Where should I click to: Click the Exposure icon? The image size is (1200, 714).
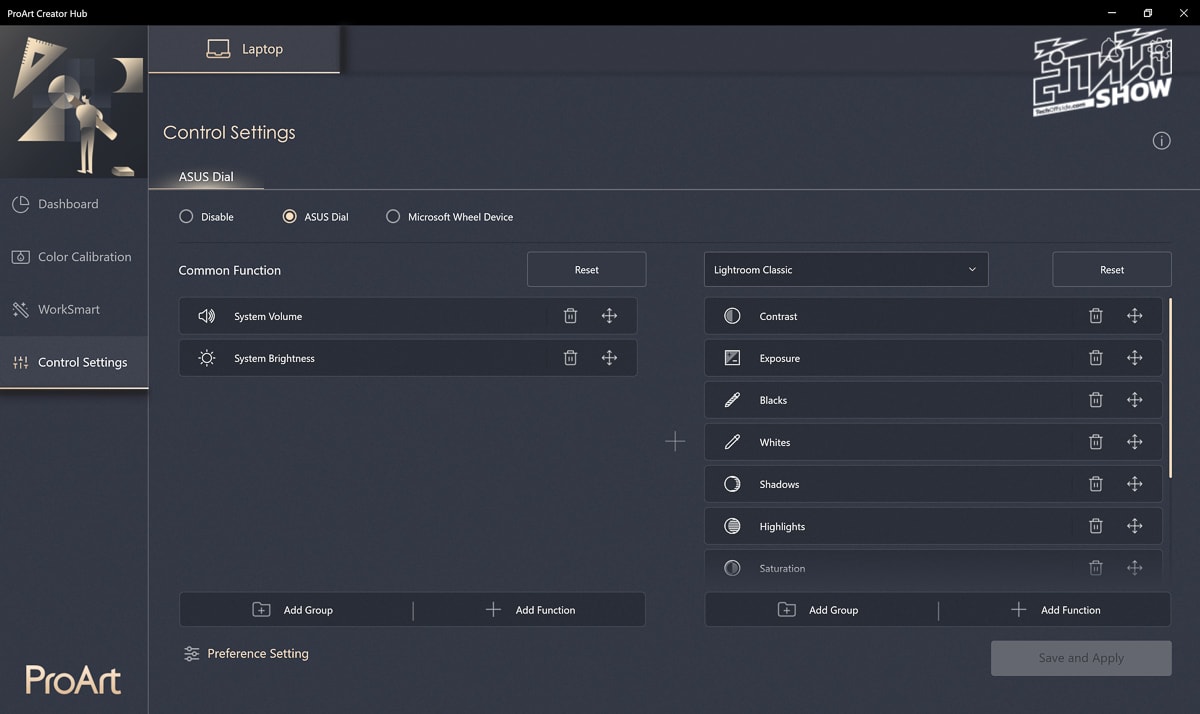[732, 358]
